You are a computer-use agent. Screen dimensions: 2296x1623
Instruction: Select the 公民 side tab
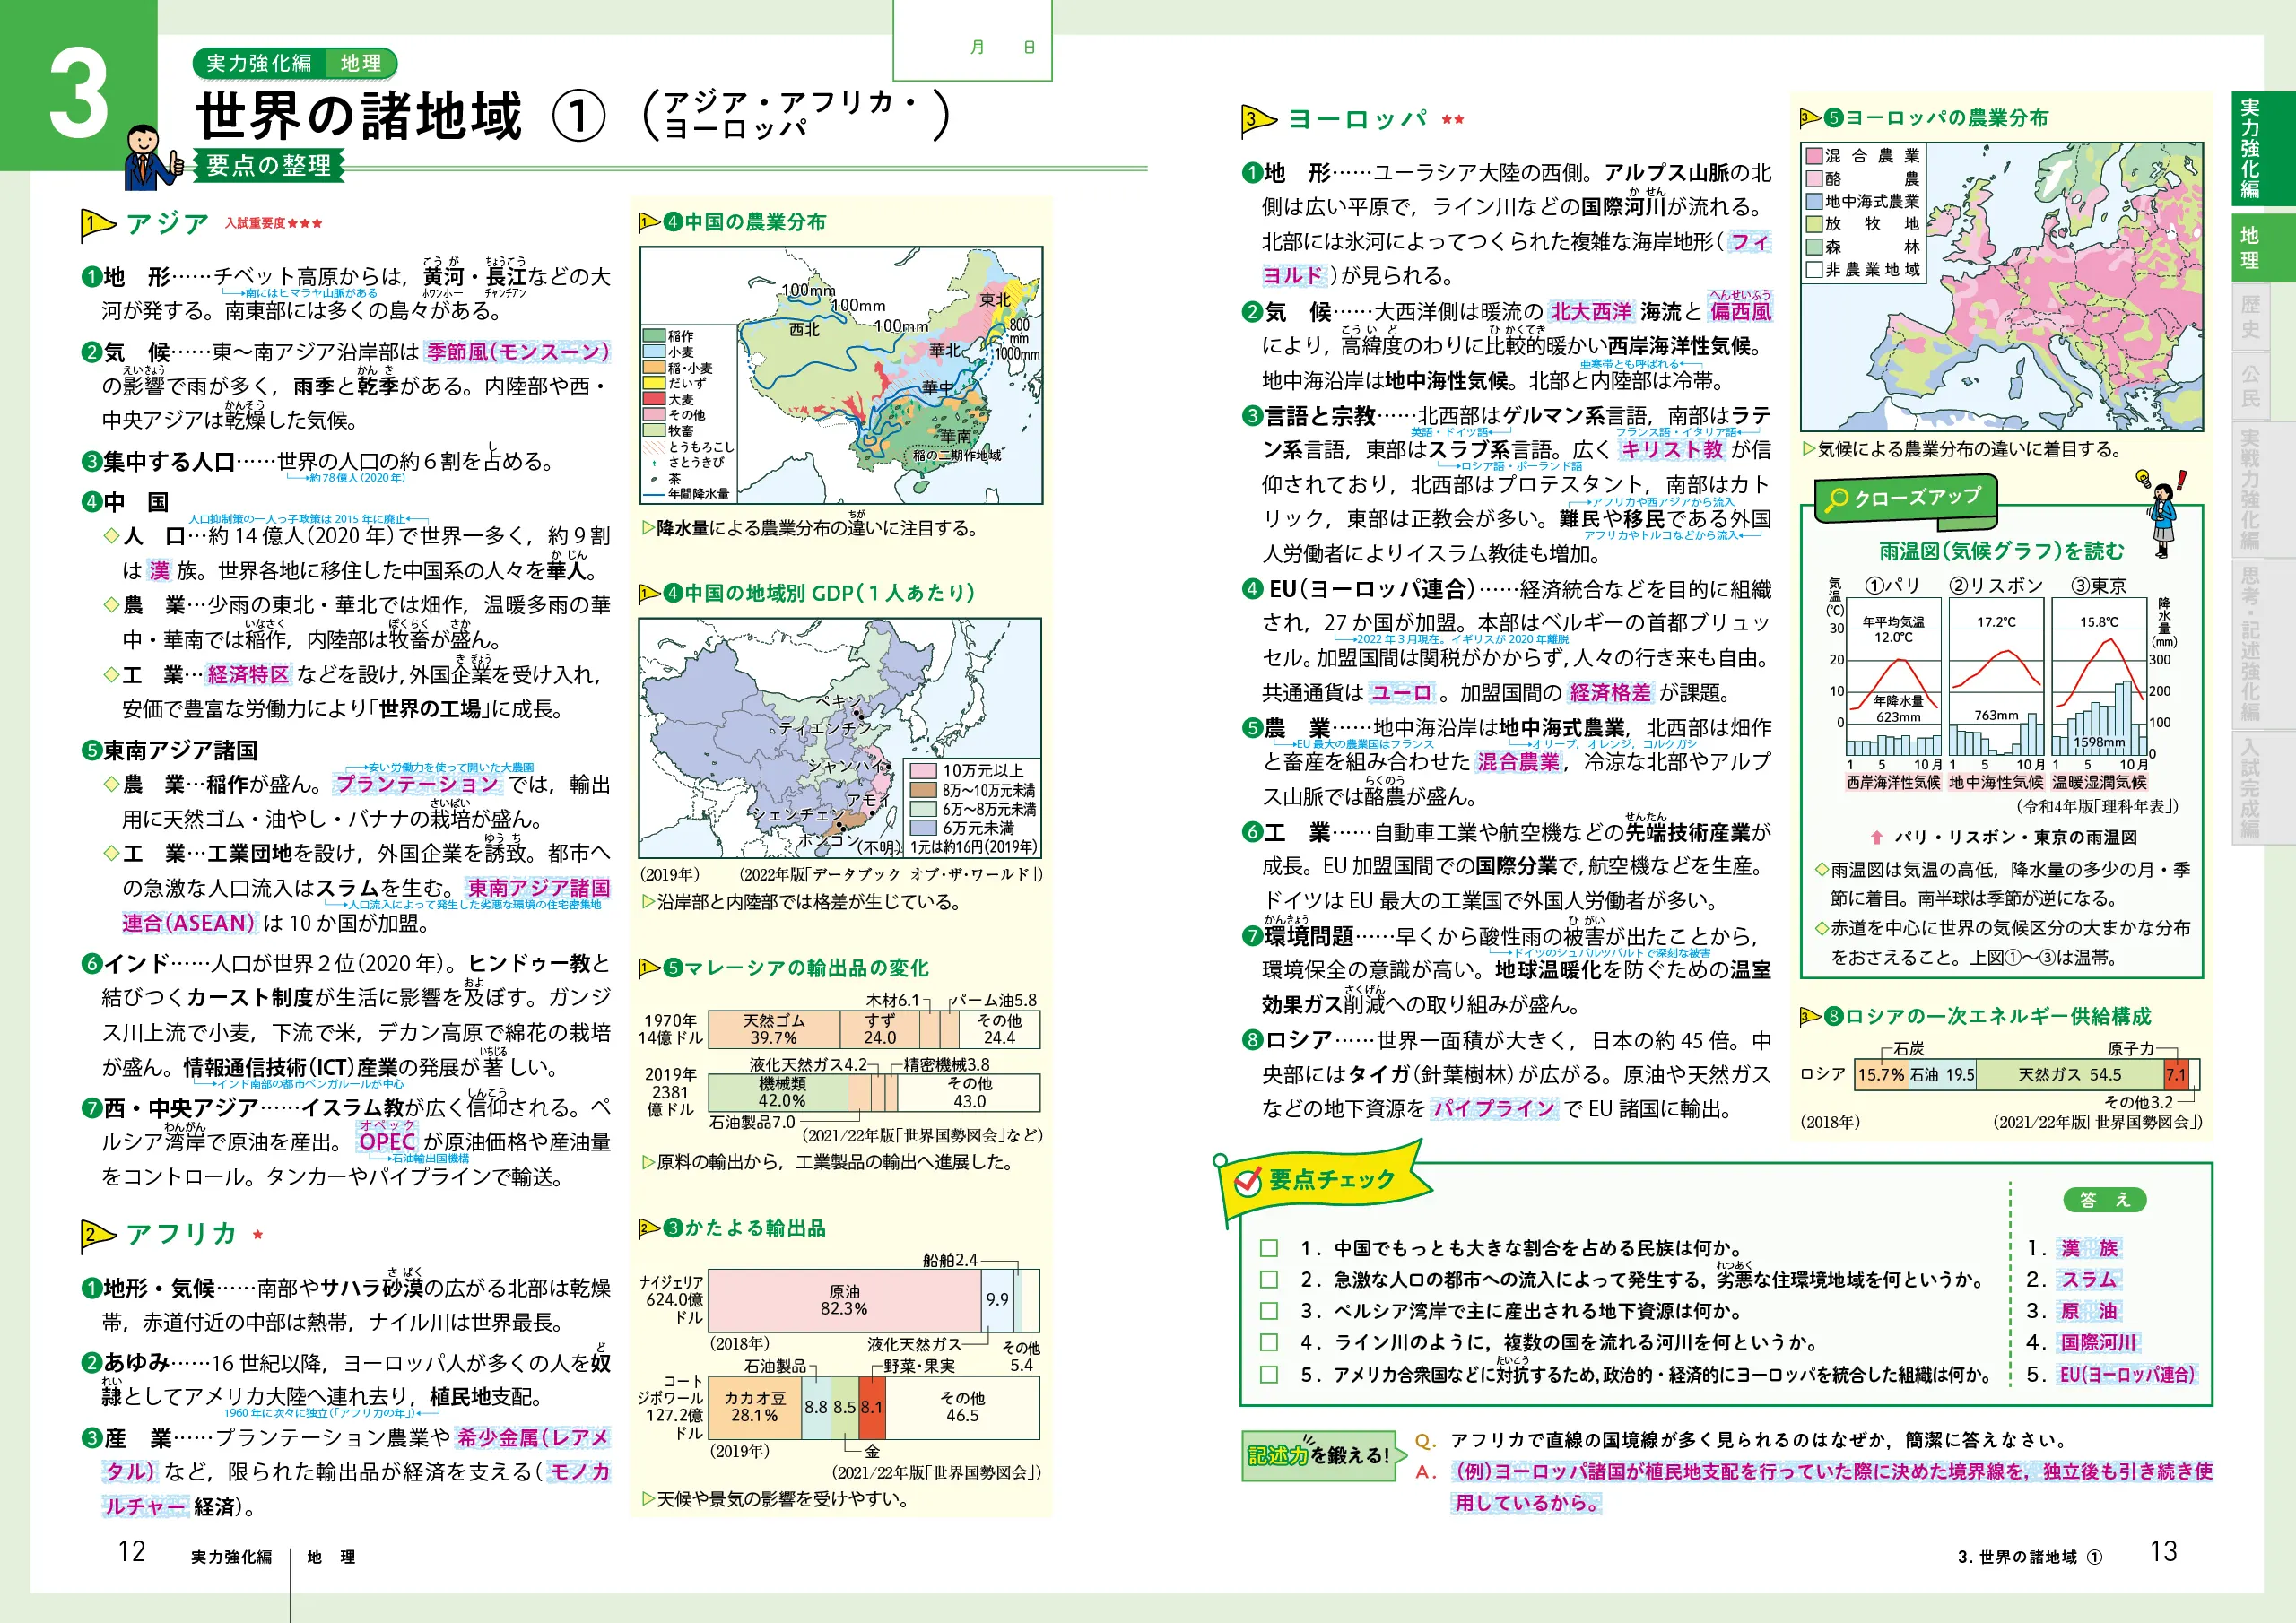coord(2250,385)
